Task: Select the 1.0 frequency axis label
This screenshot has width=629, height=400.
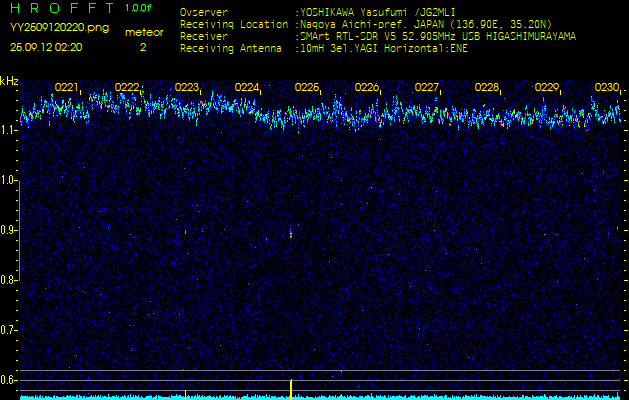Action: click(x=9, y=181)
